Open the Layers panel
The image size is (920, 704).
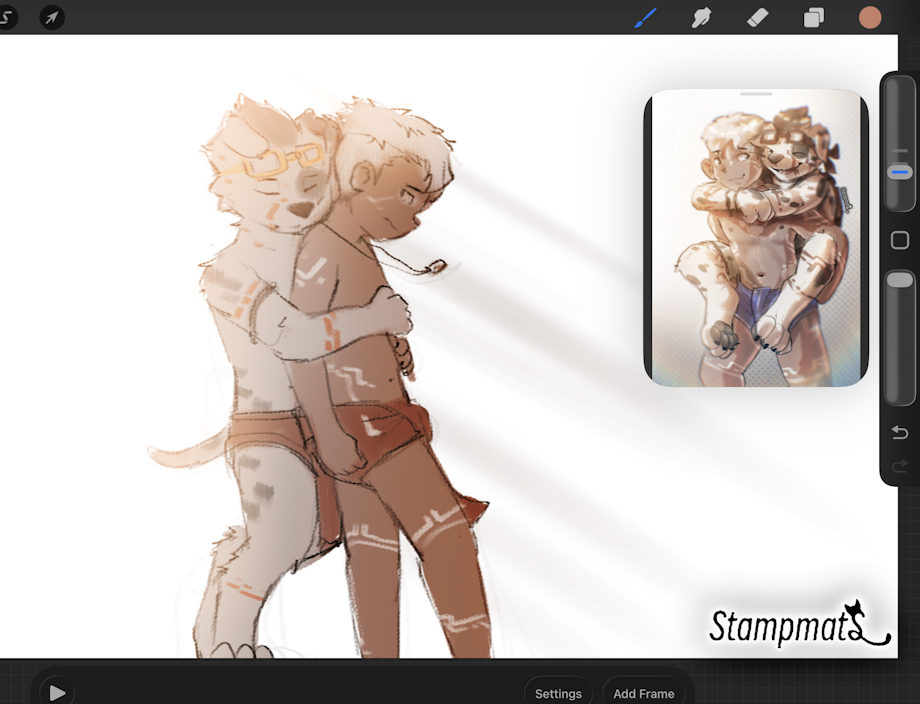coord(814,18)
